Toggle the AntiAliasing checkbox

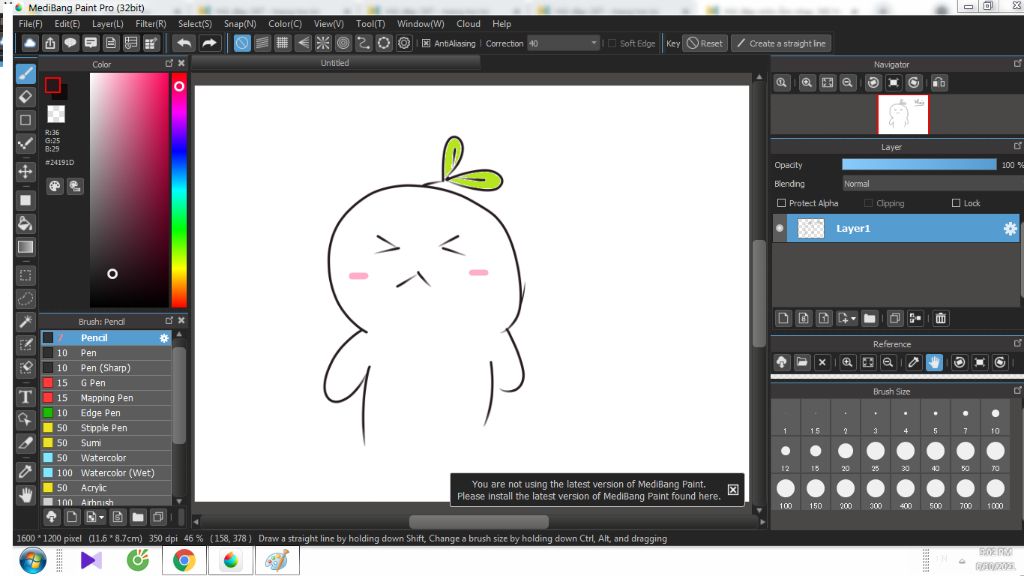426,44
